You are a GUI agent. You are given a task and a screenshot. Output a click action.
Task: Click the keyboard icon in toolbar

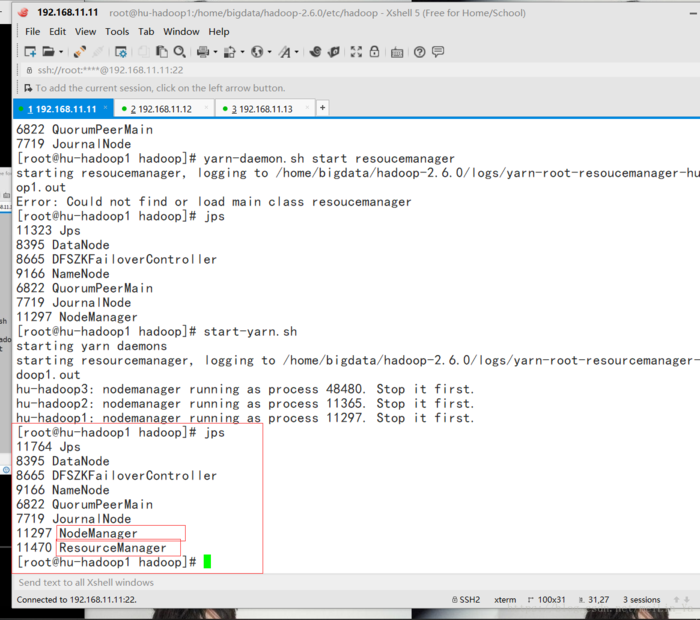pos(397,53)
